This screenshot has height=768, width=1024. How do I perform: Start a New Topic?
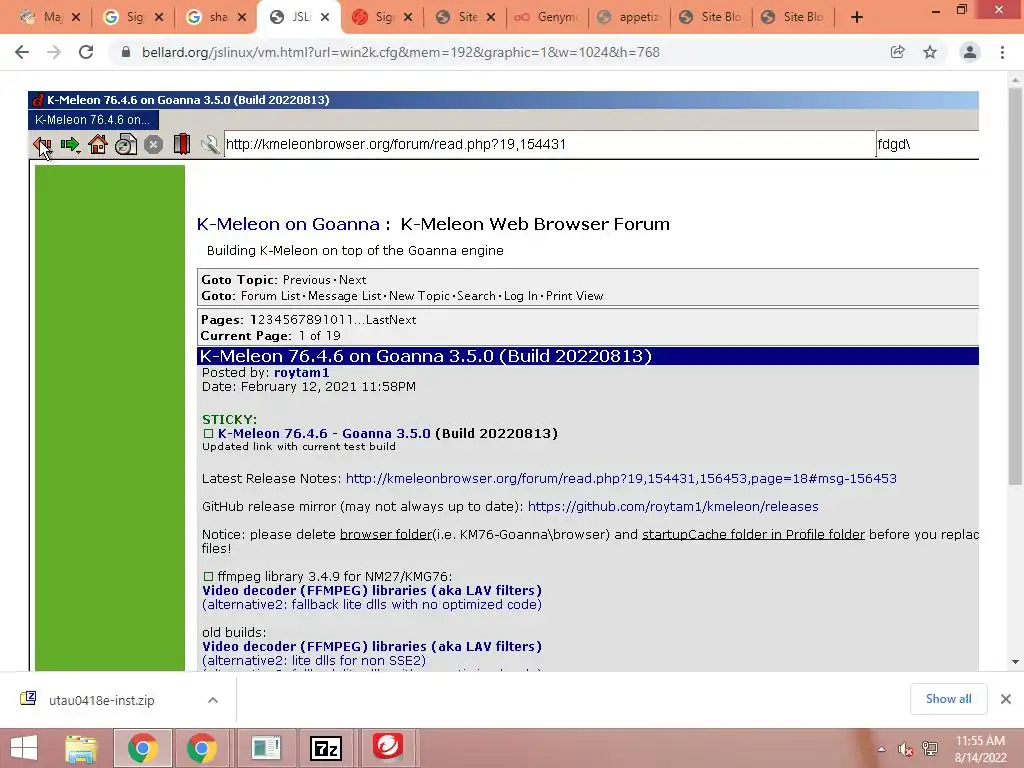[419, 296]
